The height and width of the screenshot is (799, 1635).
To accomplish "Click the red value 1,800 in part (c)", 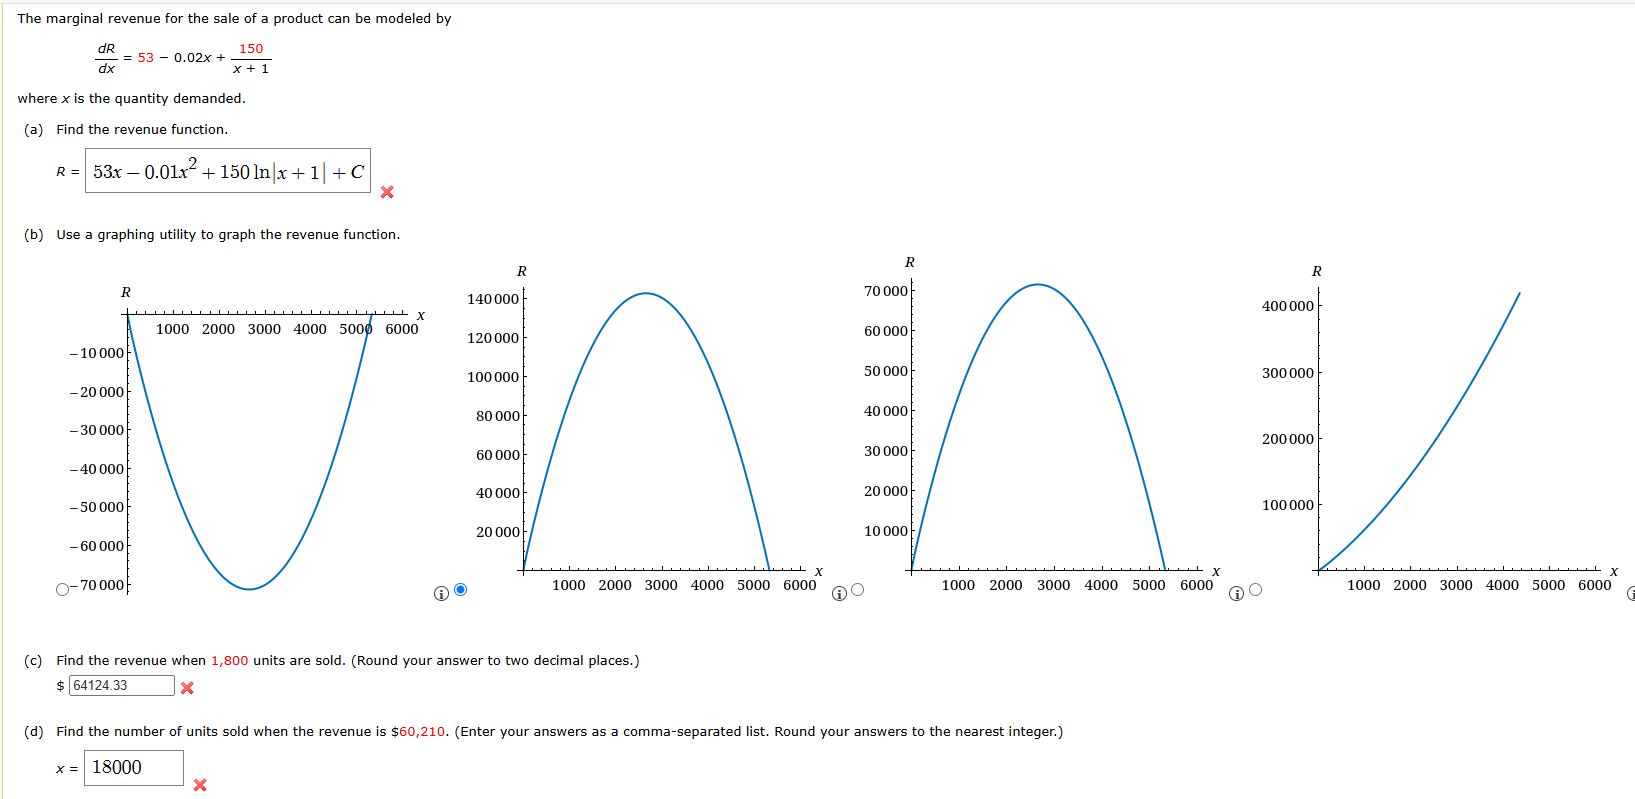I will (229, 660).
